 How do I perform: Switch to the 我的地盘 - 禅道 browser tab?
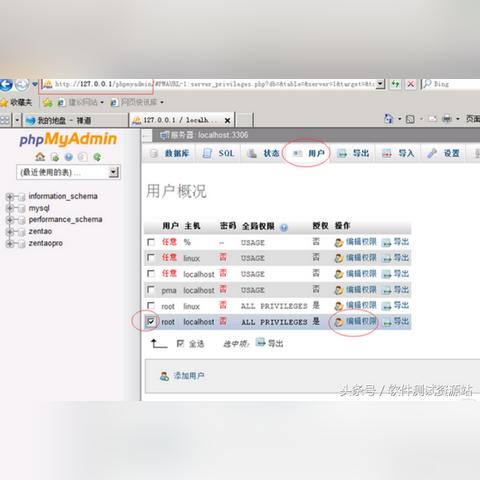click(x=75, y=120)
